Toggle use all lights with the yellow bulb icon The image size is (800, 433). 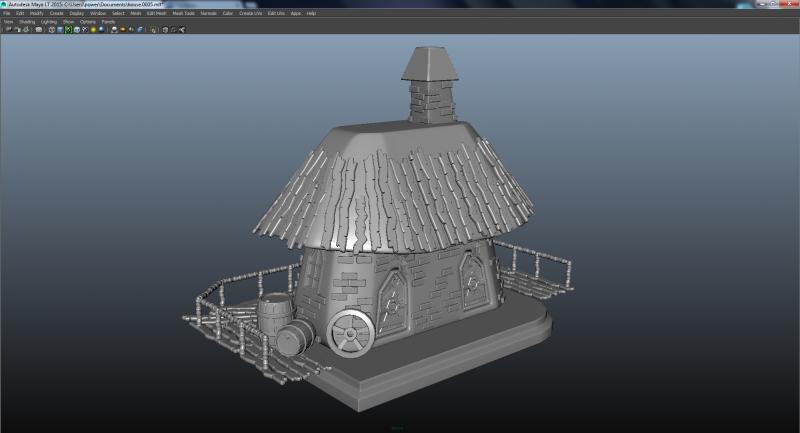click(93, 30)
